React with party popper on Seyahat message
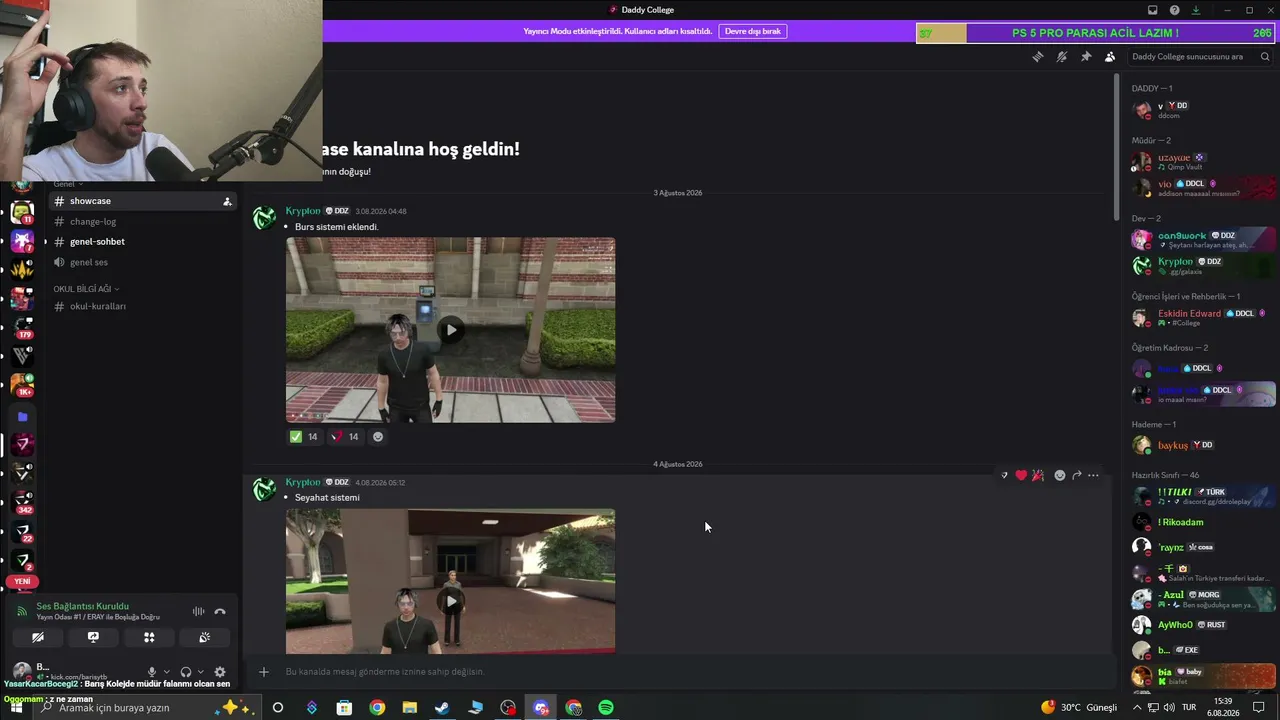Screen dimensions: 1280x720 point(1038,475)
